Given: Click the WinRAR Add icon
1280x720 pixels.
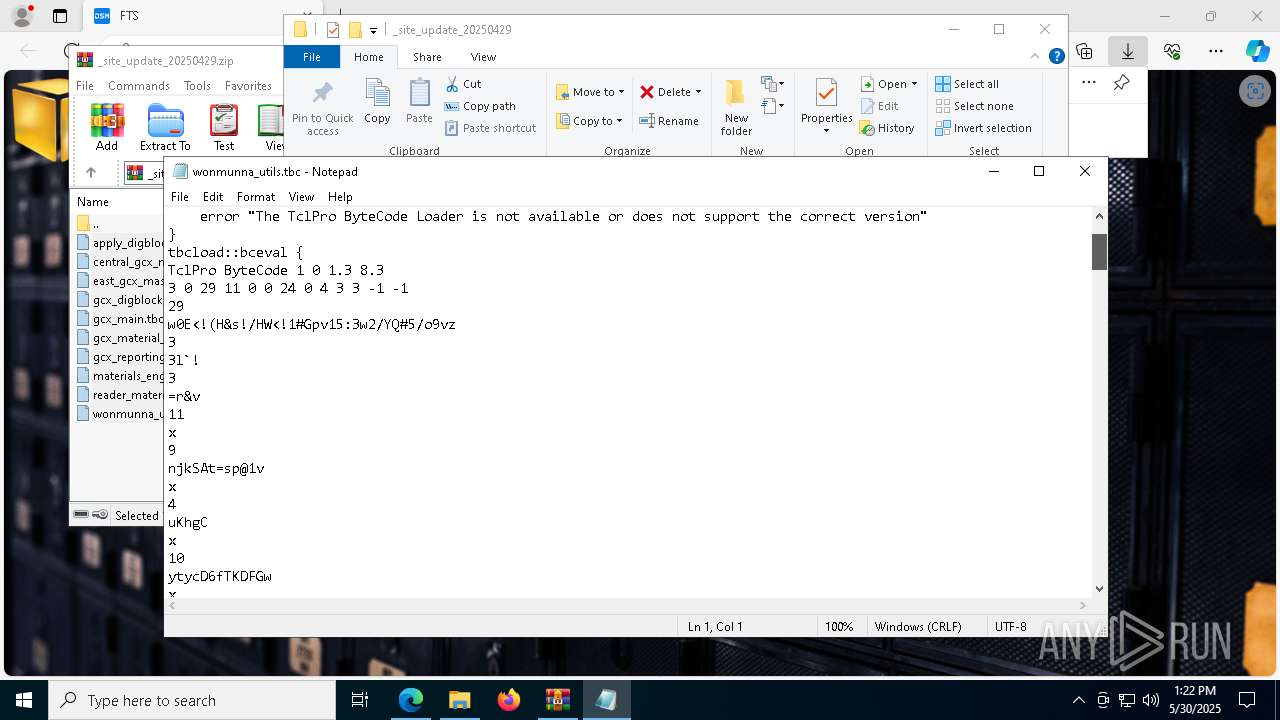Looking at the screenshot, I should click(107, 127).
